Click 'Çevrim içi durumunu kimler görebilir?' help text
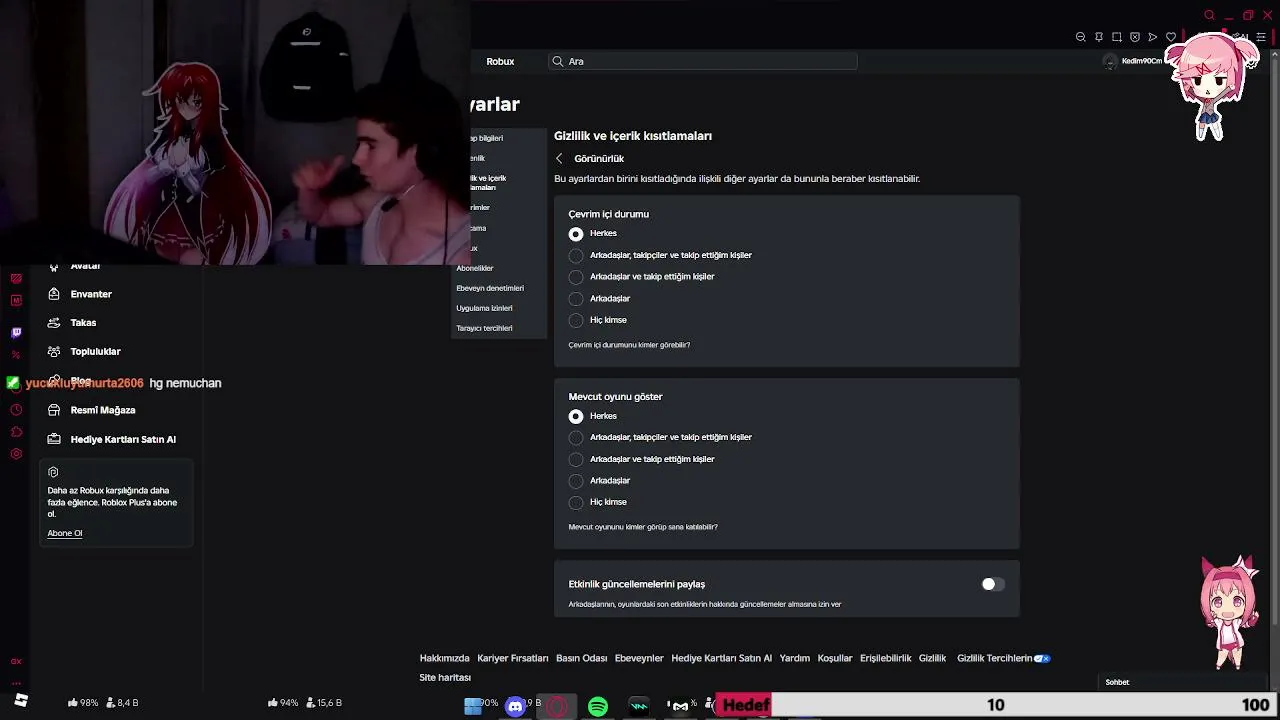The height and width of the screenshot is (720, 1280). click(x=629, y=345)
